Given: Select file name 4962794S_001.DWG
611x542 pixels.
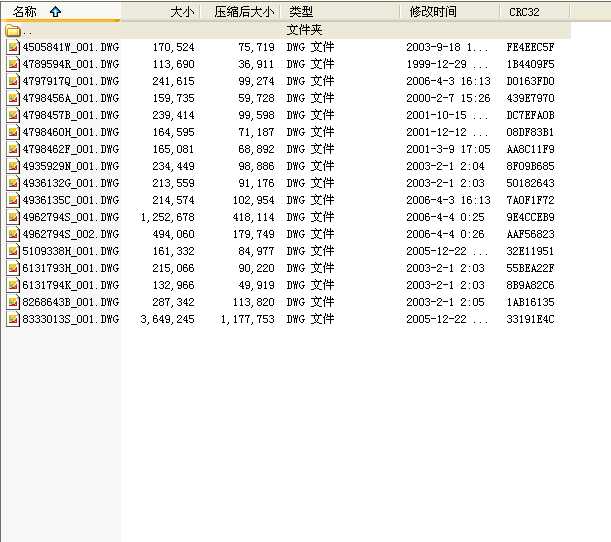Looking at the screenshot, I should 71,217.
